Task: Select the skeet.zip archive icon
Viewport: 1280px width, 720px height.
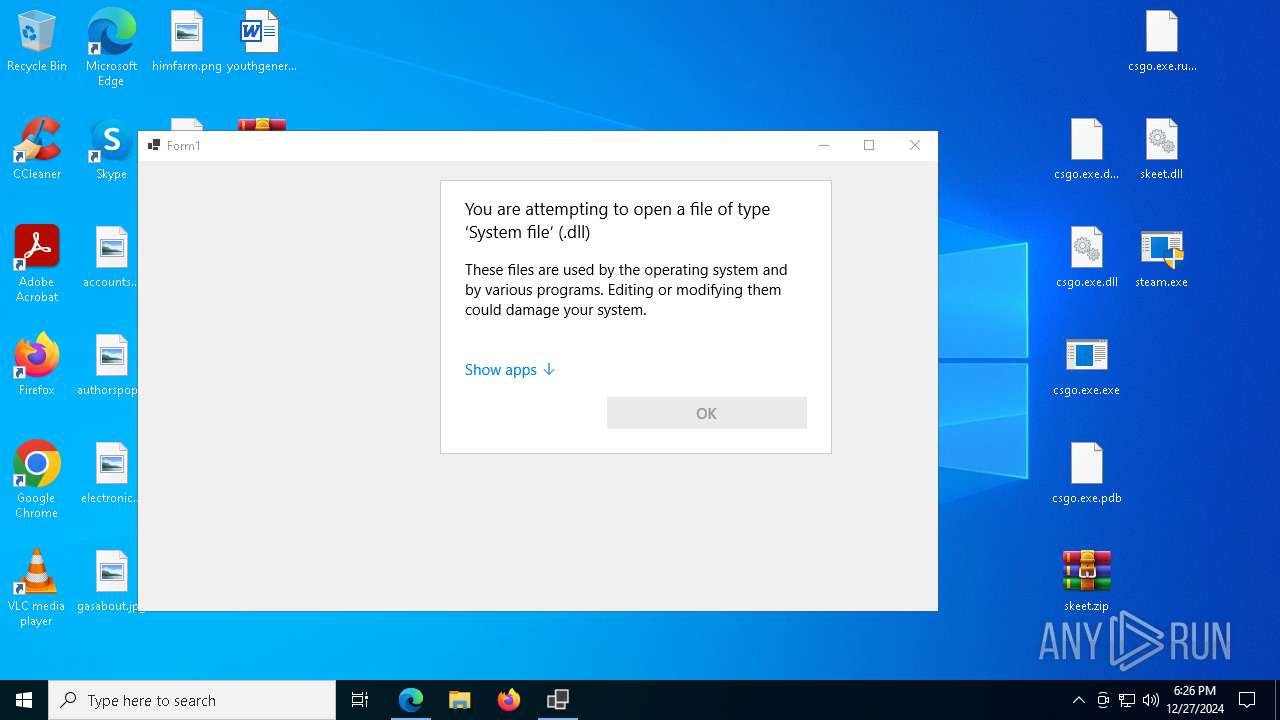Action: tap(1087, 582)
